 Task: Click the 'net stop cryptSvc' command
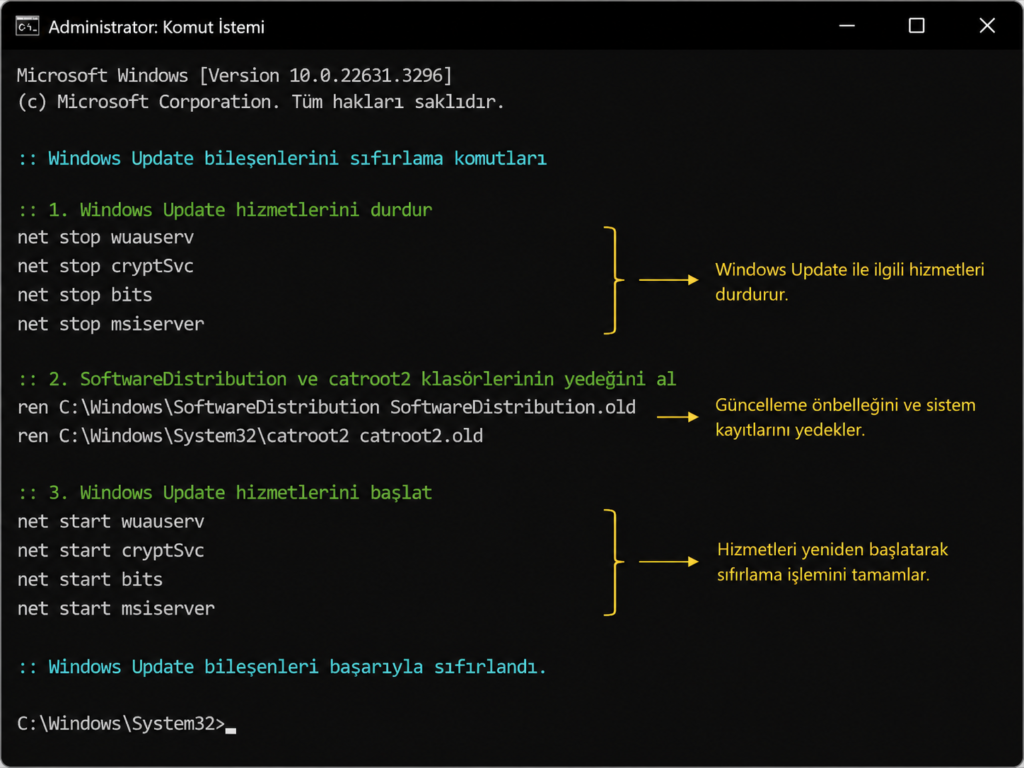tap(106, 266)
